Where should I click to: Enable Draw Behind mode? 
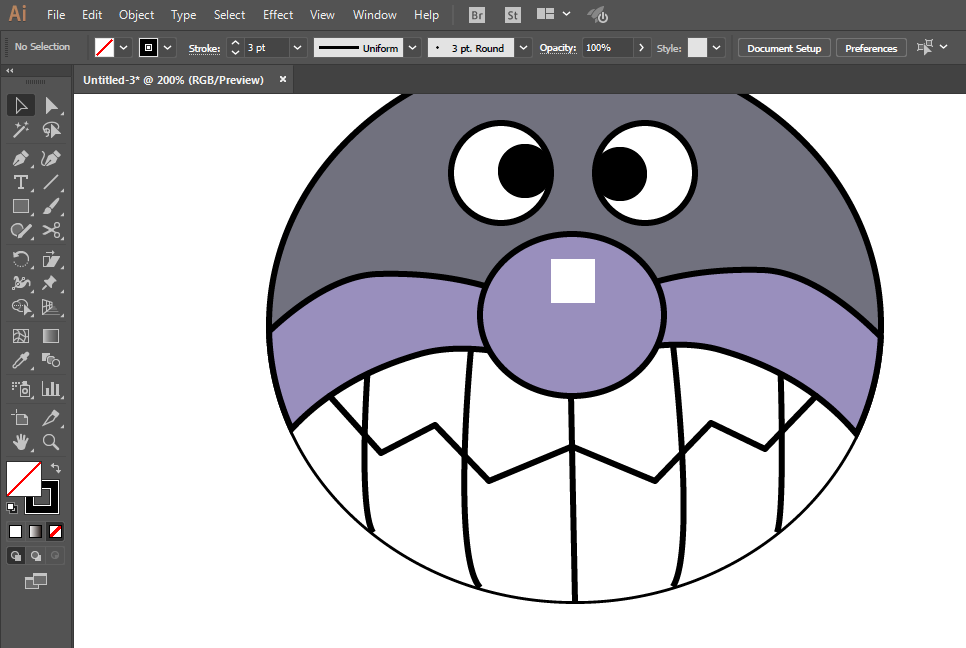pos(36,556)
